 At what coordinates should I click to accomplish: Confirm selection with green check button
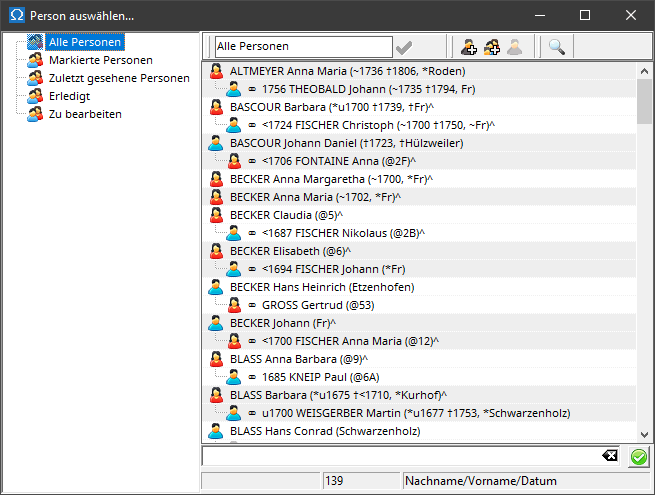[638, 457]
